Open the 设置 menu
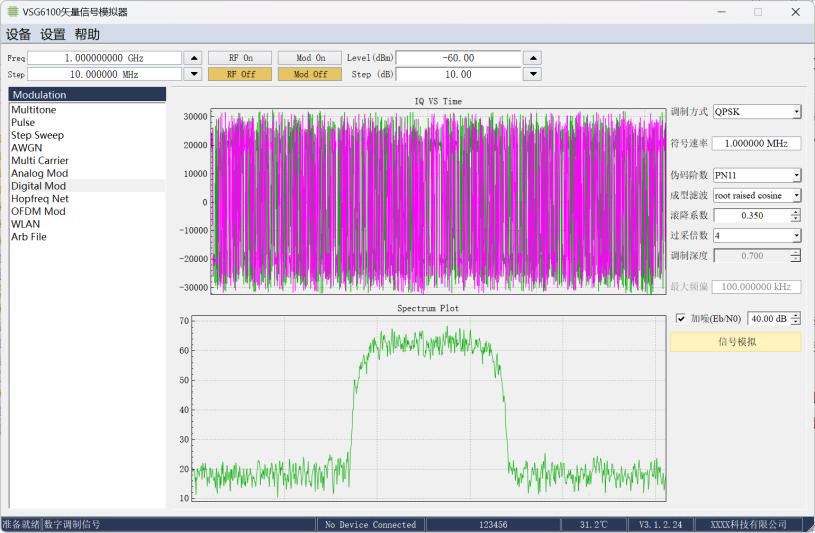 click(53, 34)
